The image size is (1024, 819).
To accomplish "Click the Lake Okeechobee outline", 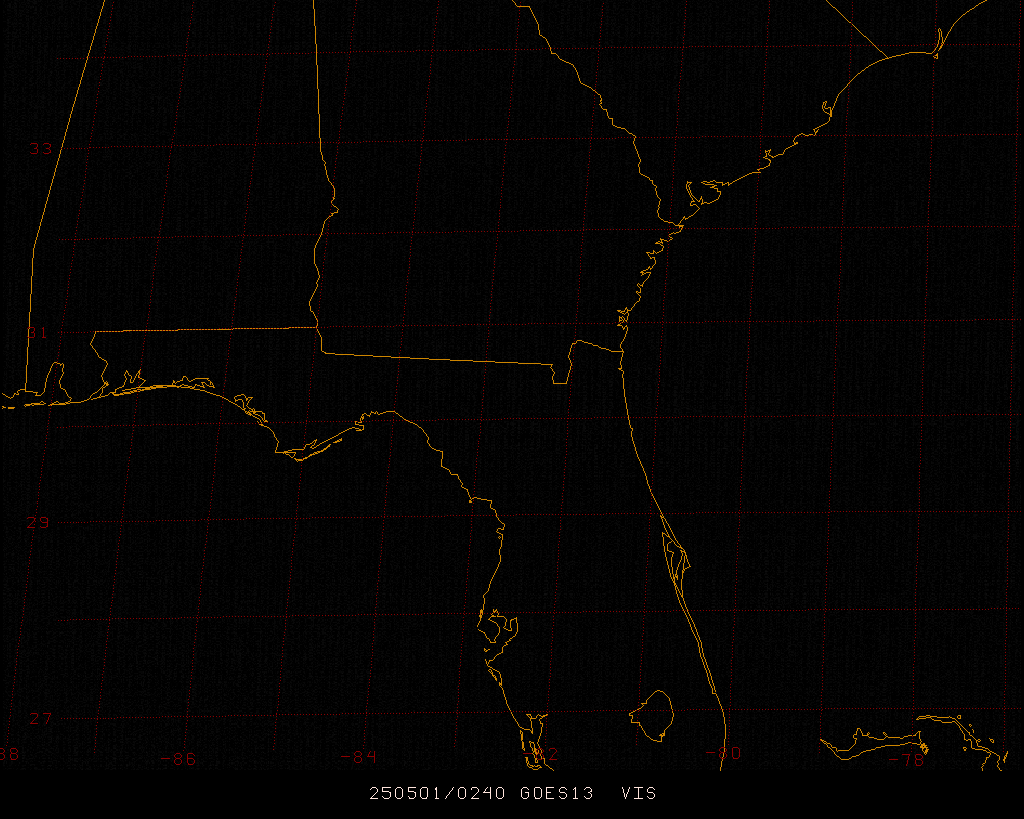I will [x=652, y=715].
